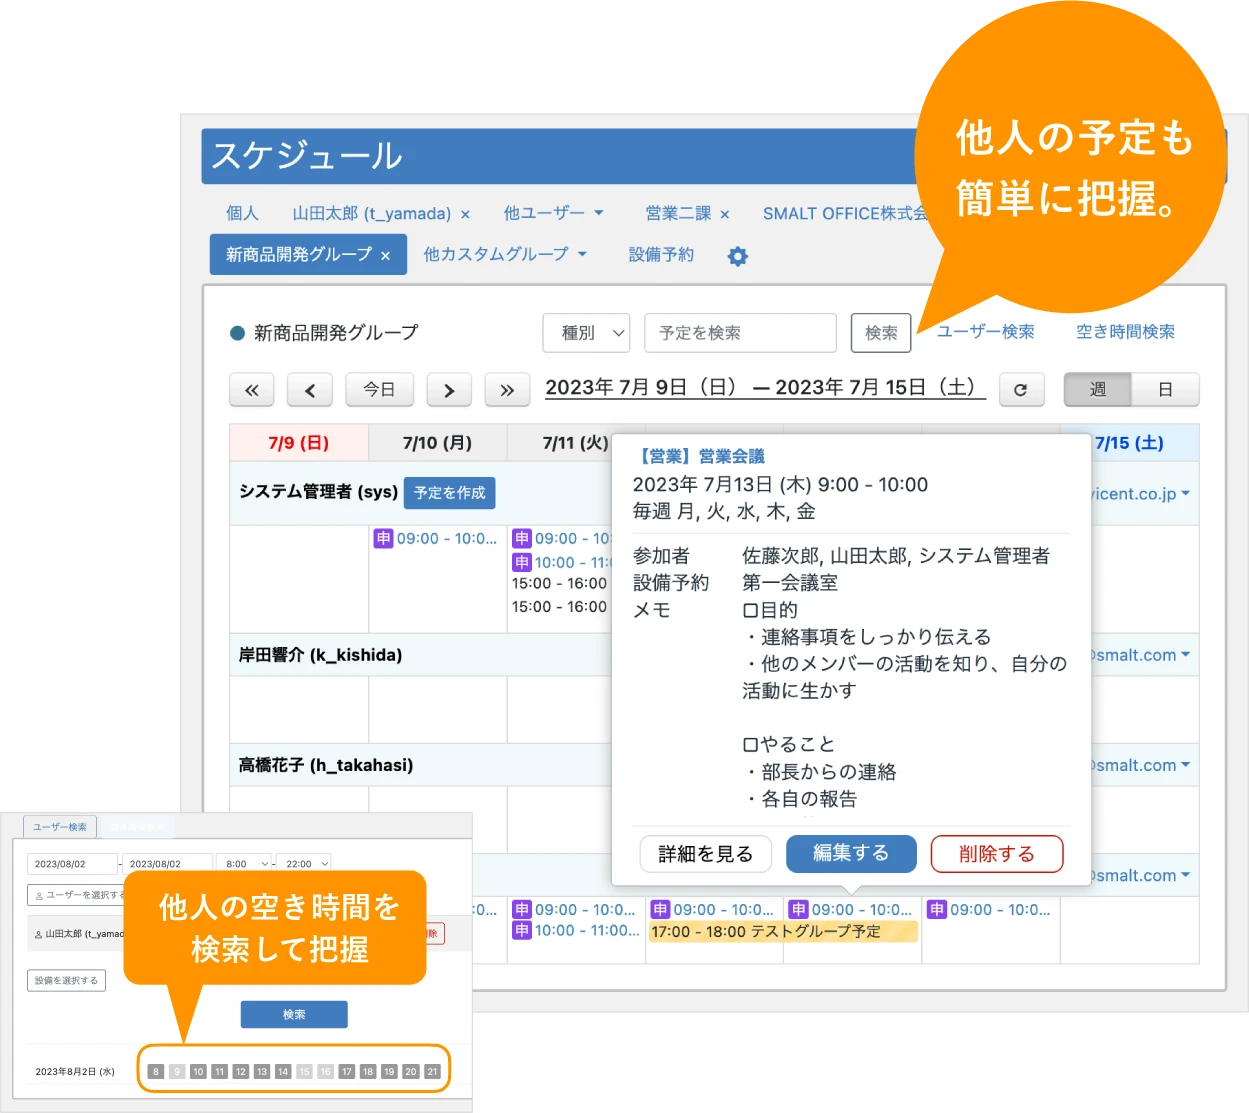
Task: Open the 設備予約 tab
Action: [661, 254]
